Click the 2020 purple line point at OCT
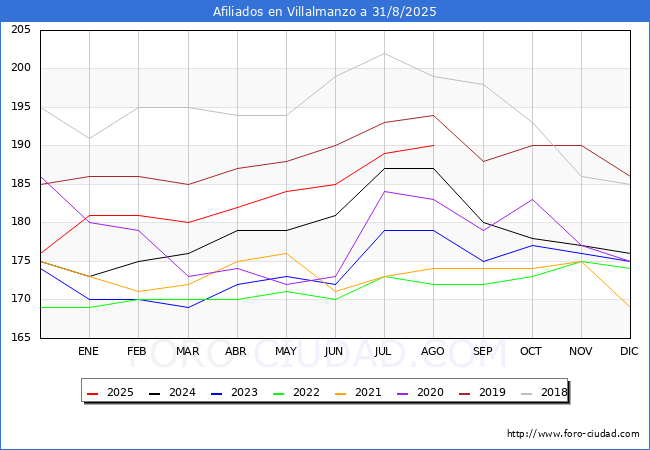 click(532, 199)
